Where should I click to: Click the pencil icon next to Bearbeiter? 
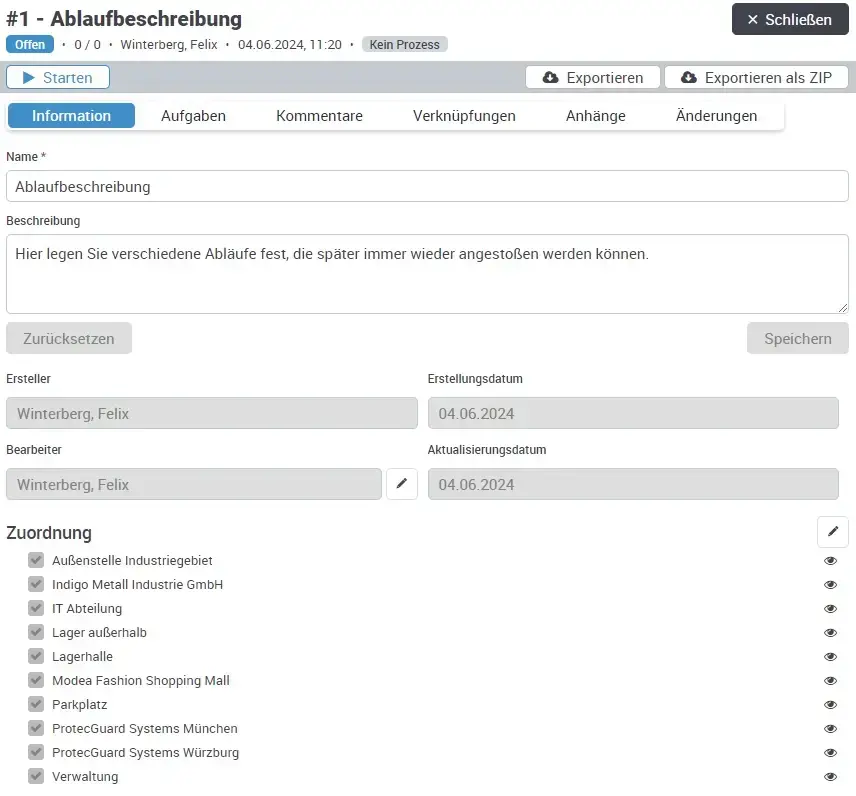[x=401, y=484]
